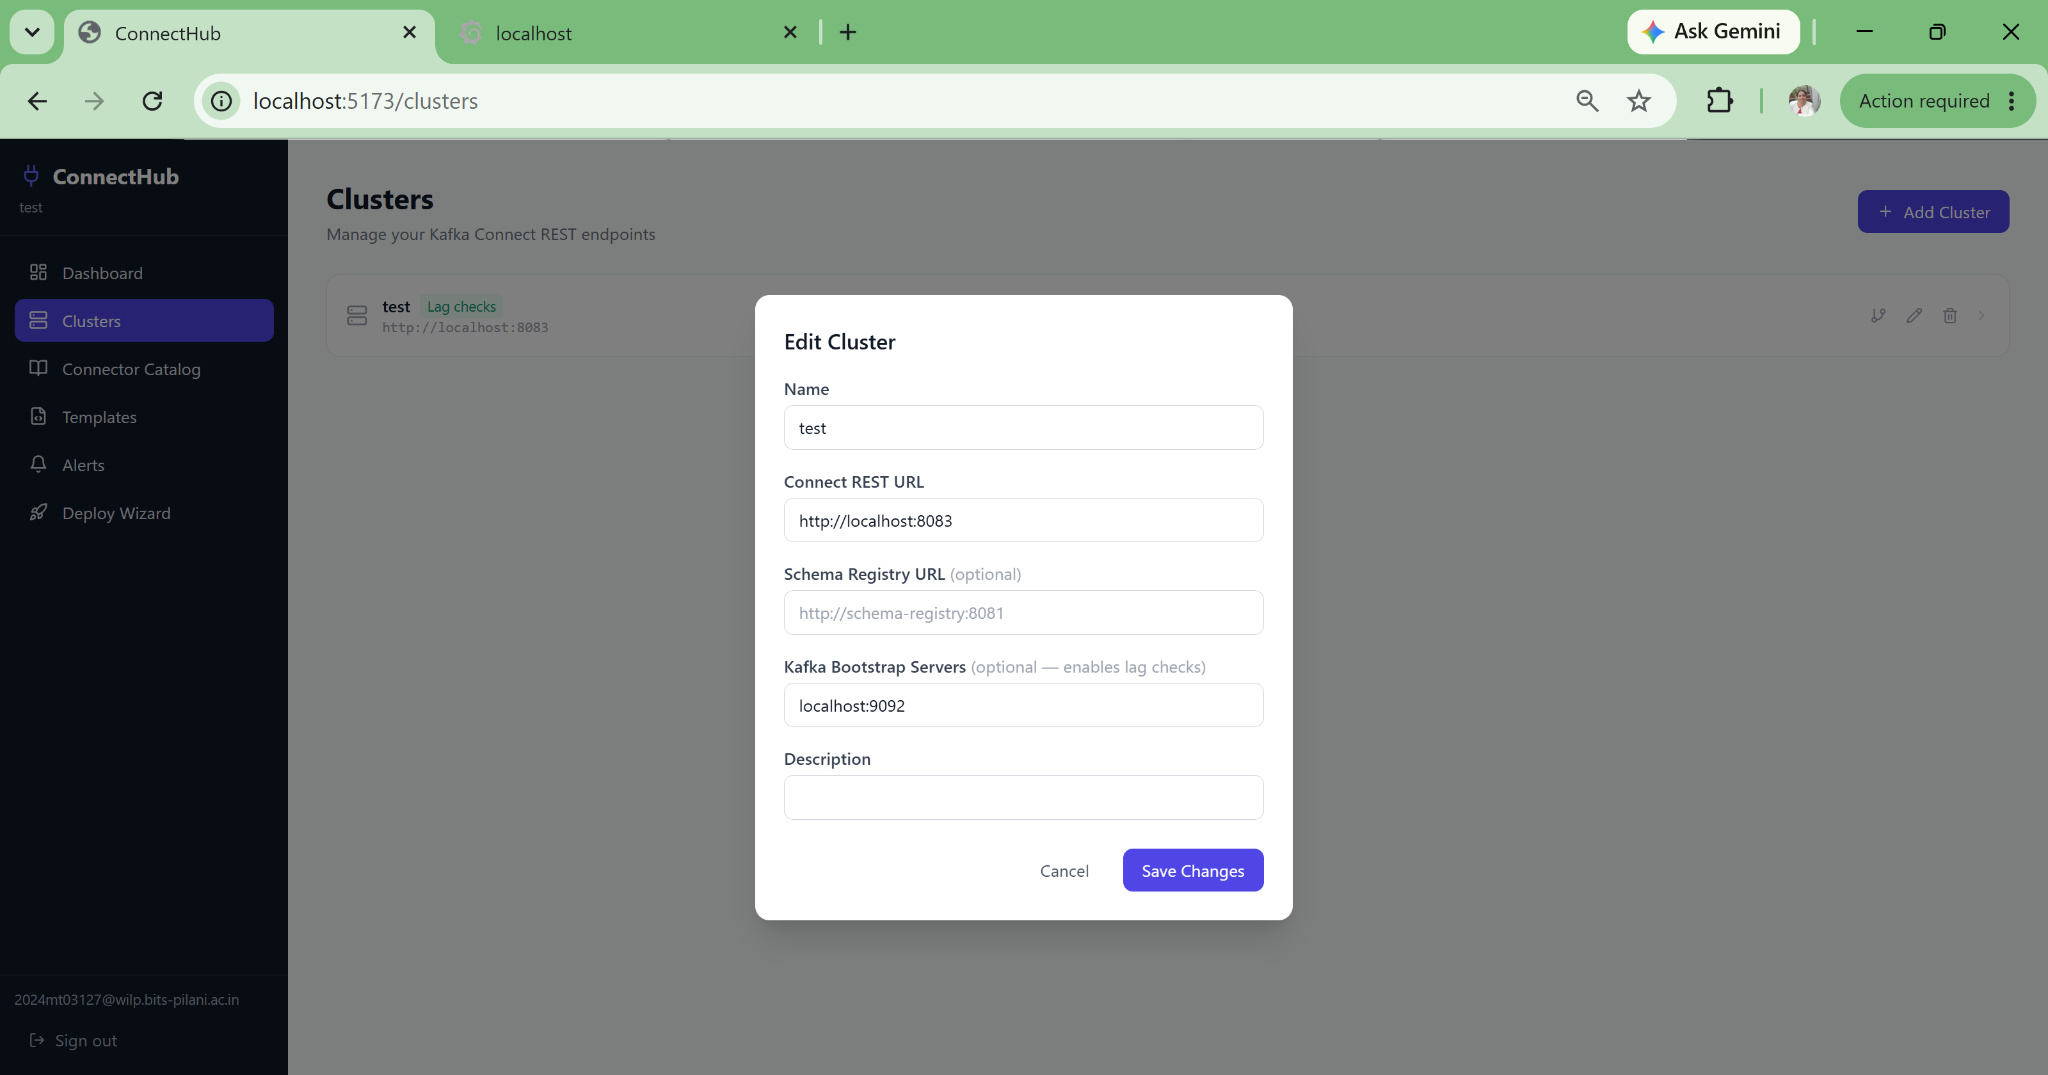
Task: Click the Connector Catalog book icon
Action: pos(38,368)
